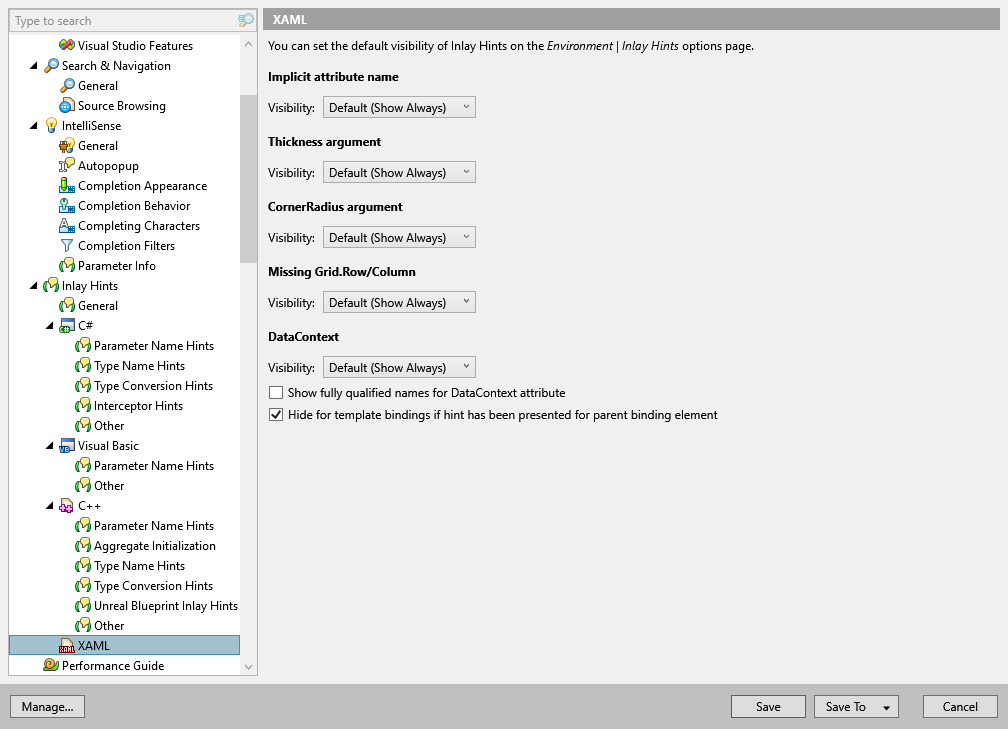Screen dimensions: 1008x729
Task: Open the Thickness argument visibility dropdown
Action: coord(399,171)
